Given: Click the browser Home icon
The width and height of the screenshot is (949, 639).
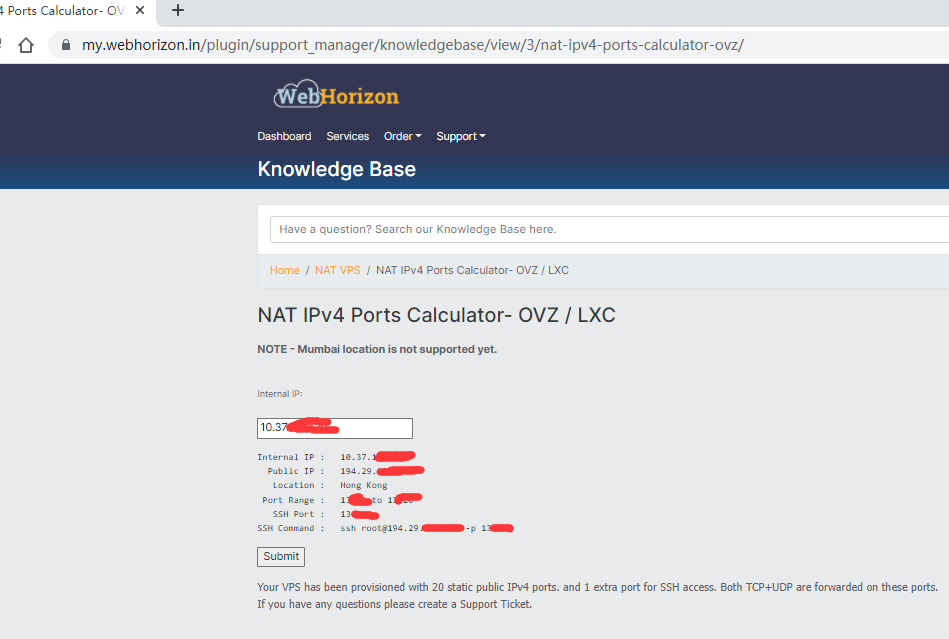Looking at the screenshot, I should 25,45.
